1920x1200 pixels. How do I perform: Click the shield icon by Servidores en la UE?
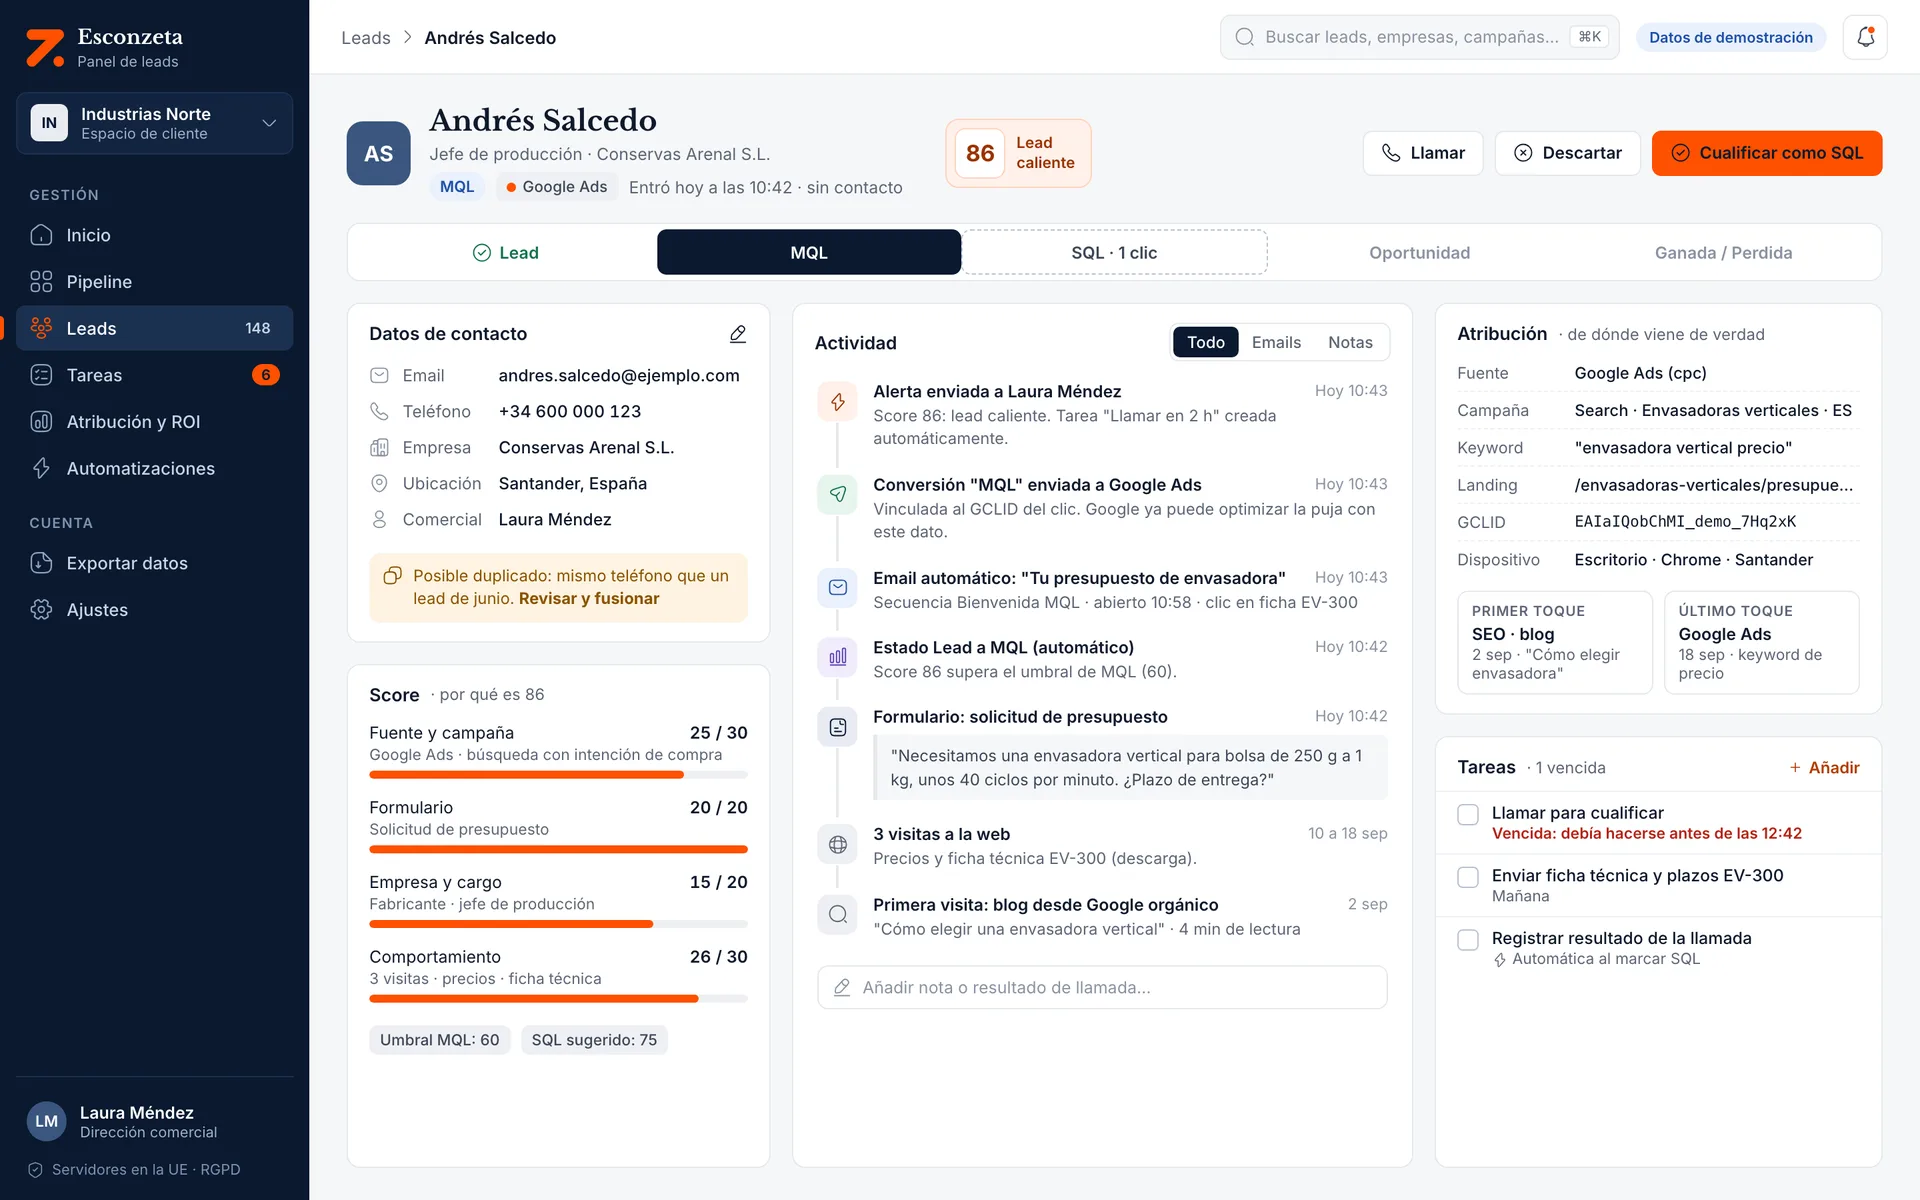tap(35, 1170)
